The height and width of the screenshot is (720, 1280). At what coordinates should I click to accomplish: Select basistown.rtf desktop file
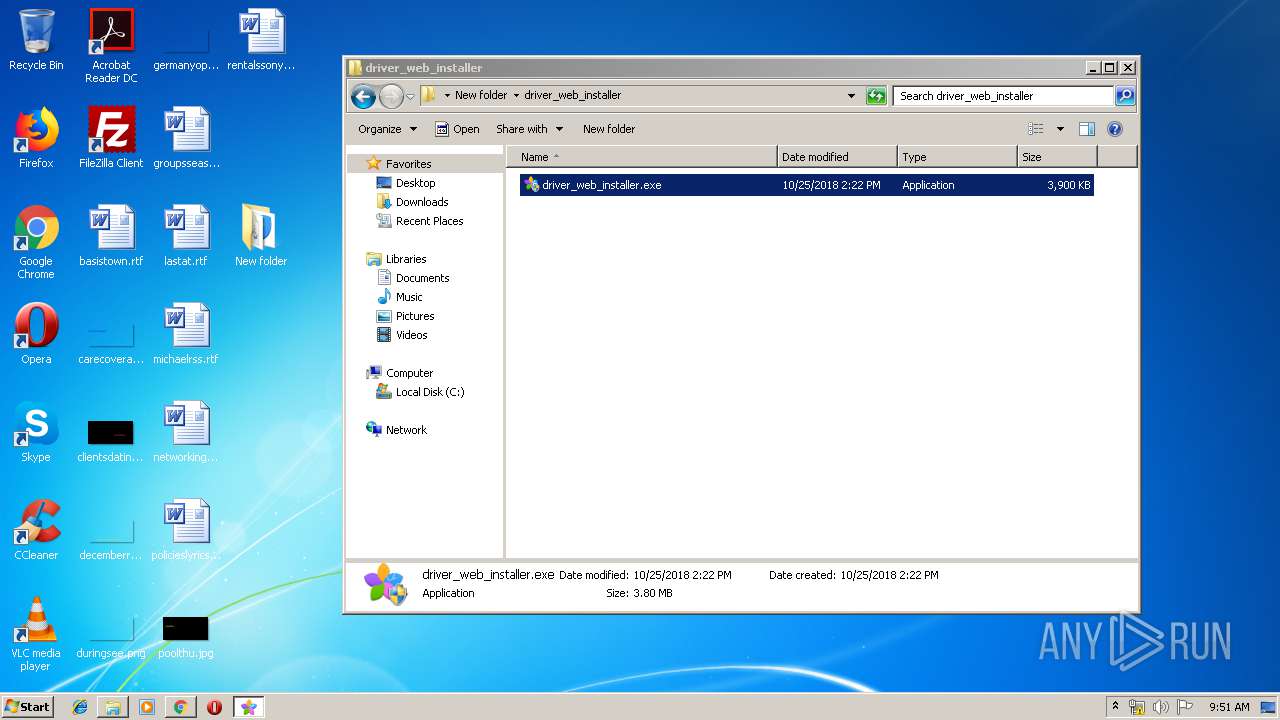point(111,236)
